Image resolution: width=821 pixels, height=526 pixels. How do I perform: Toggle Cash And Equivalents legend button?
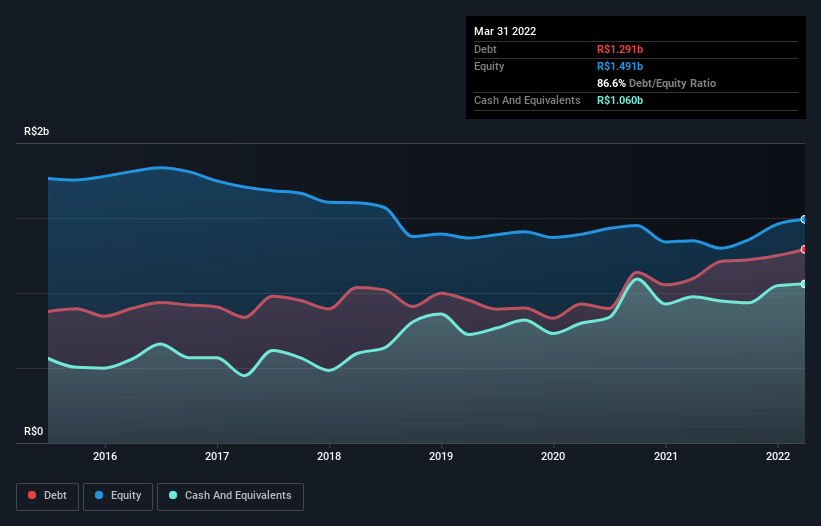point(230,496)
